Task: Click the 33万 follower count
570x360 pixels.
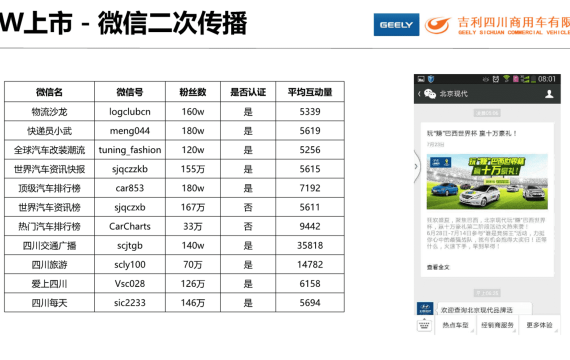Action: [x=193, y=227]
